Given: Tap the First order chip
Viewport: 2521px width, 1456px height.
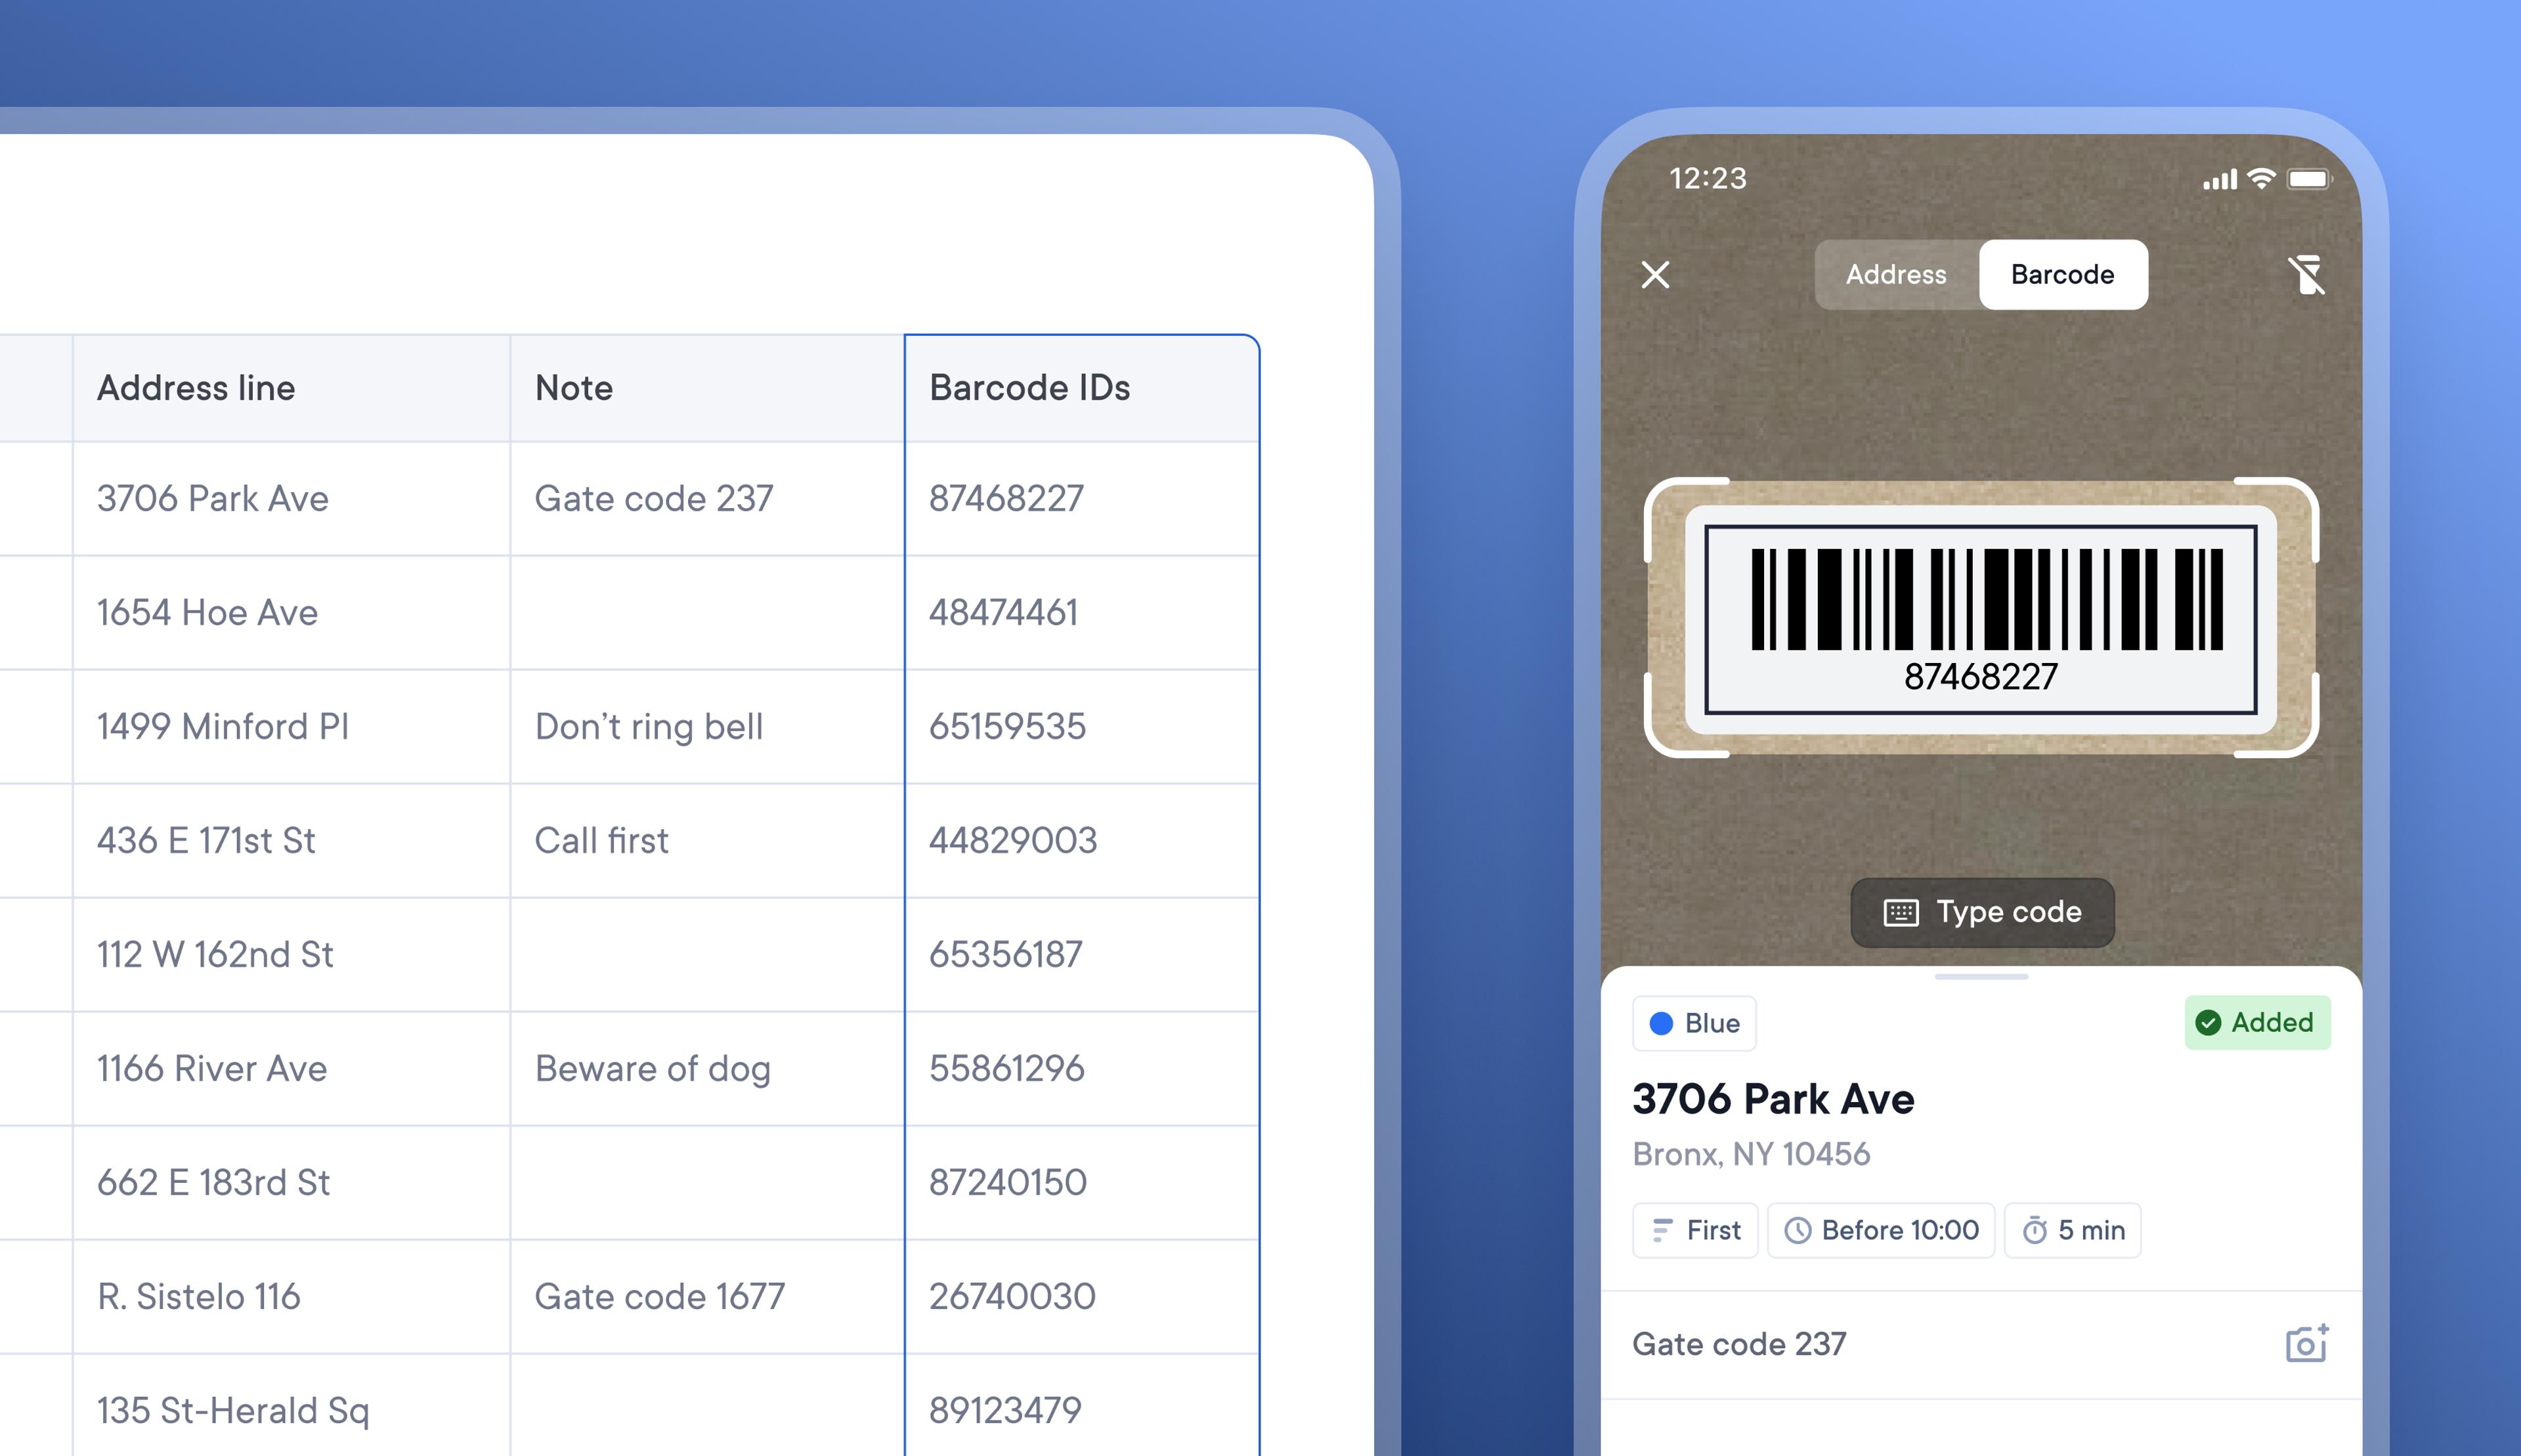Looking at the screenshot, I should click(1695, 1230).
